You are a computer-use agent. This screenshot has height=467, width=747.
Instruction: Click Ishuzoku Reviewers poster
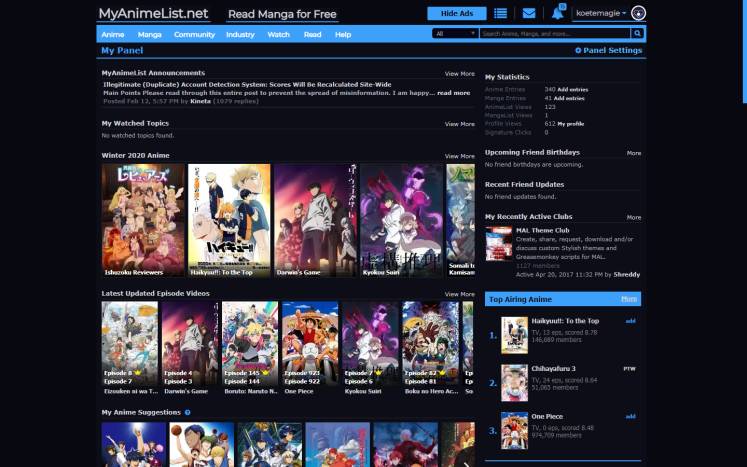pos(143,221)
